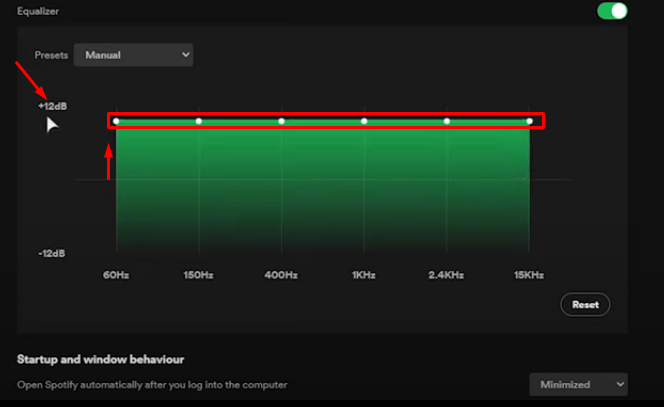Click the -12dB scale label
Viewport: 664px width, 407px height.
click(x=52, y=253)
